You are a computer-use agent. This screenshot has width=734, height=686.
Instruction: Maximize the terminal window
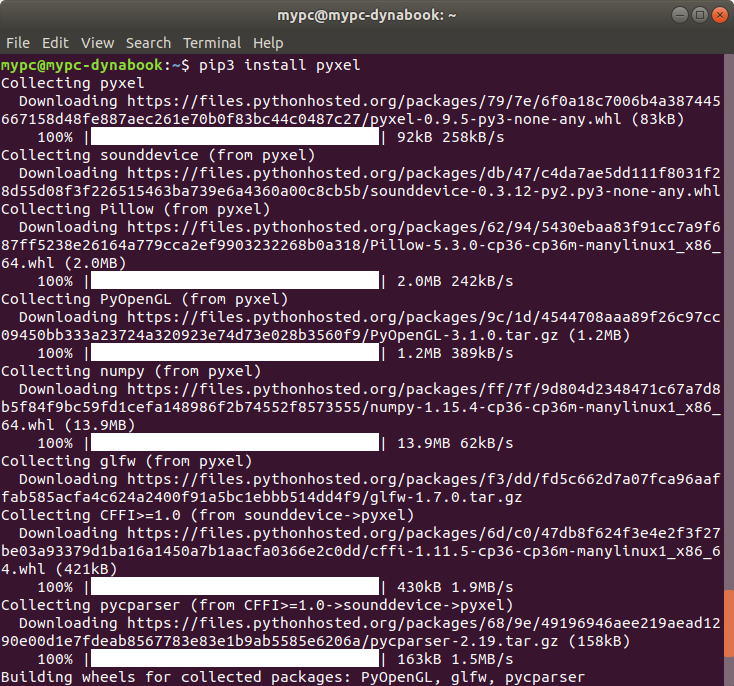click(700, 15)
